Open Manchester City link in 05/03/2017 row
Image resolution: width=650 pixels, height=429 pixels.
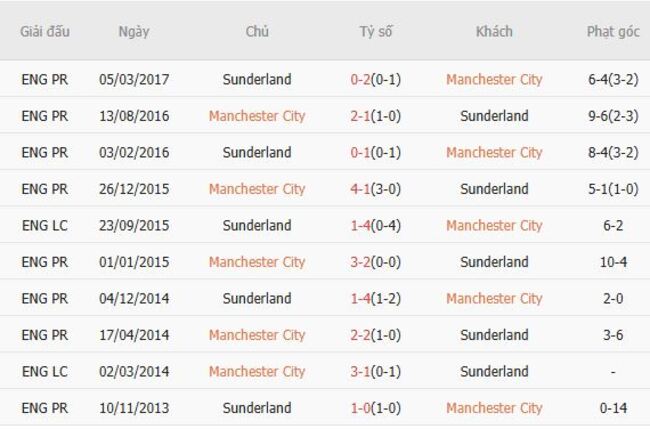[494, 79]
